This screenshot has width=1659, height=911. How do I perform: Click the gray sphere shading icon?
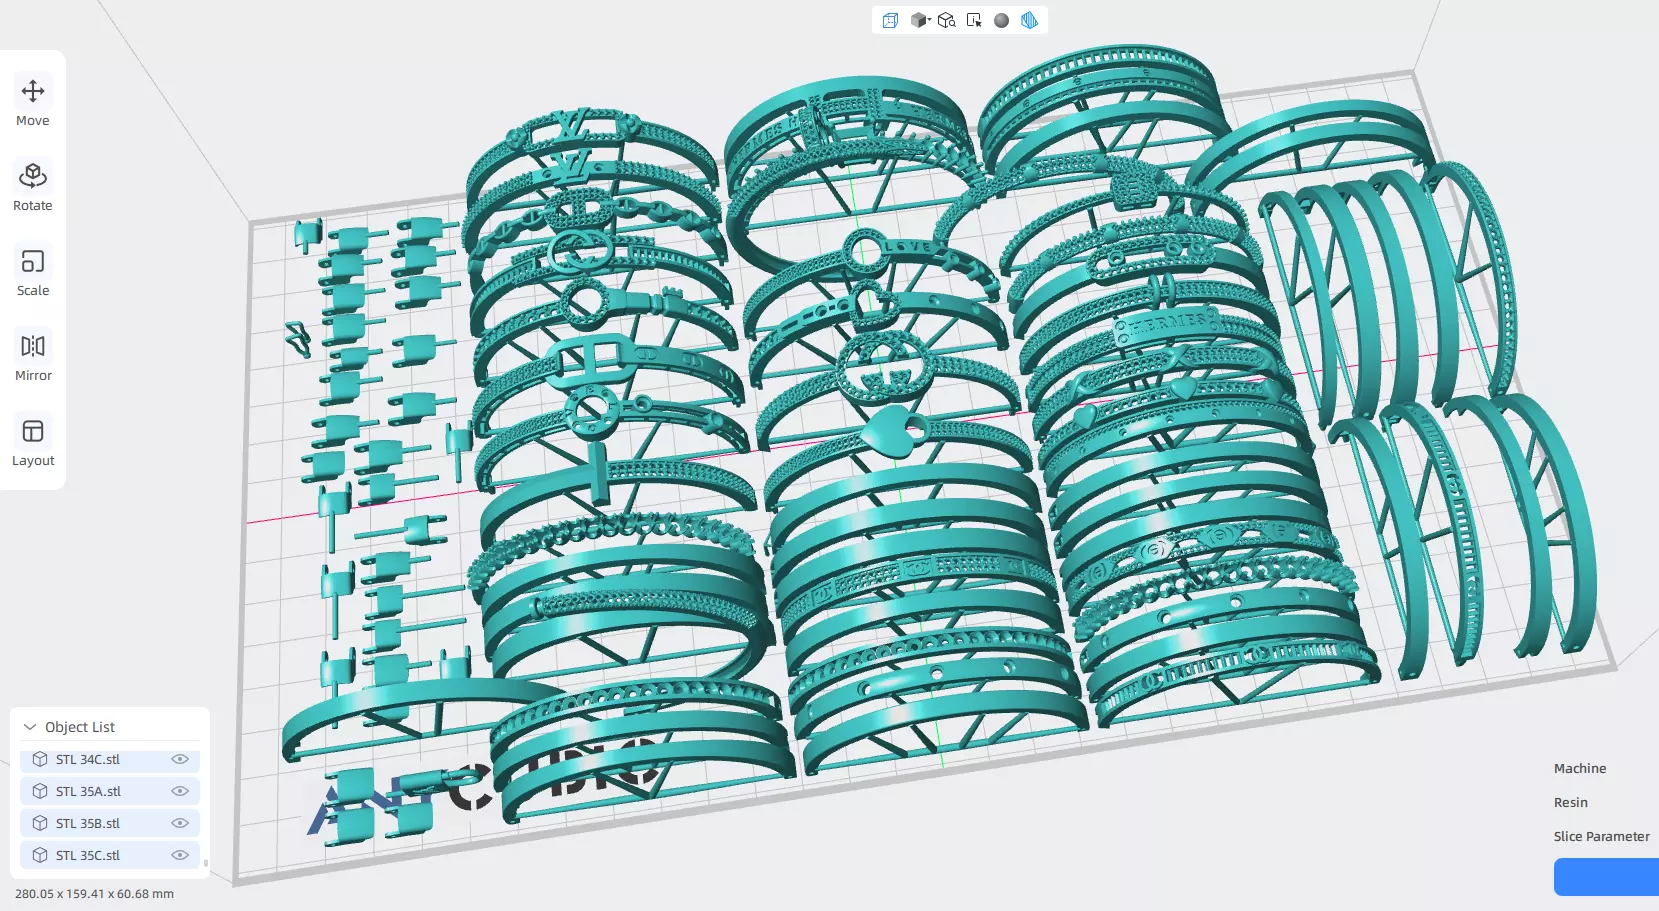point(1001,20)
